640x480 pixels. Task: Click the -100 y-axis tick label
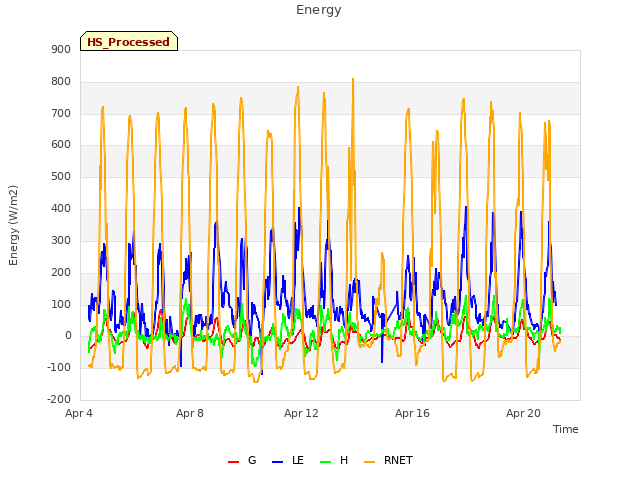pos(59,367)
